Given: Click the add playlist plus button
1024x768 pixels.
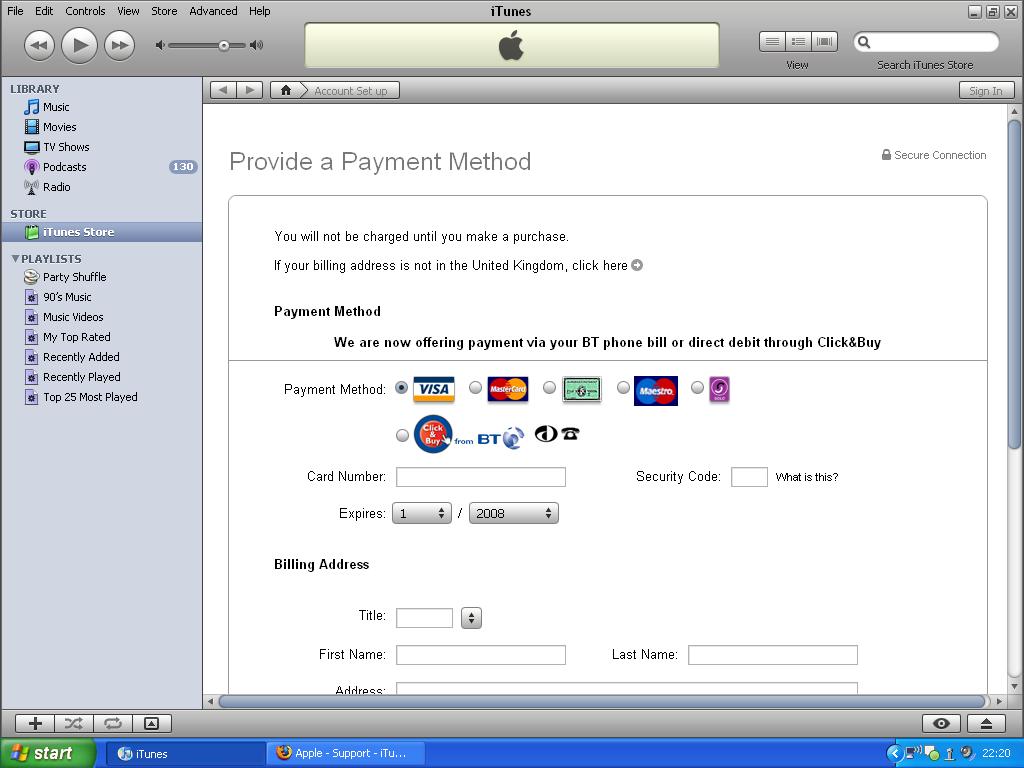Looking at the screenshot, I should tap(35, 723).
